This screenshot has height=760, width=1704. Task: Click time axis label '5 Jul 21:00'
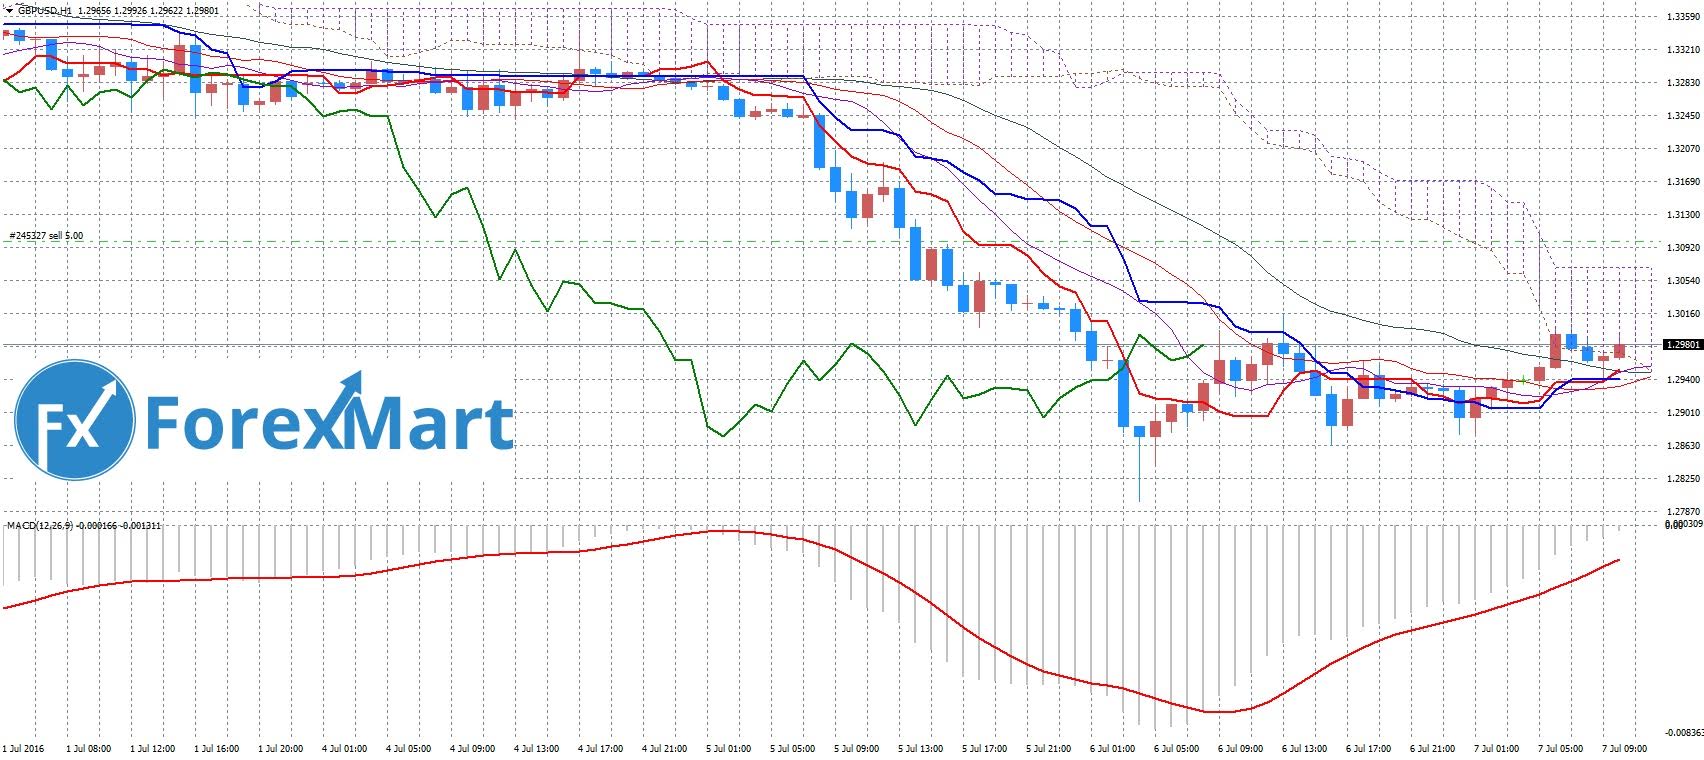pyautogui.click(x=1048, y=748)
